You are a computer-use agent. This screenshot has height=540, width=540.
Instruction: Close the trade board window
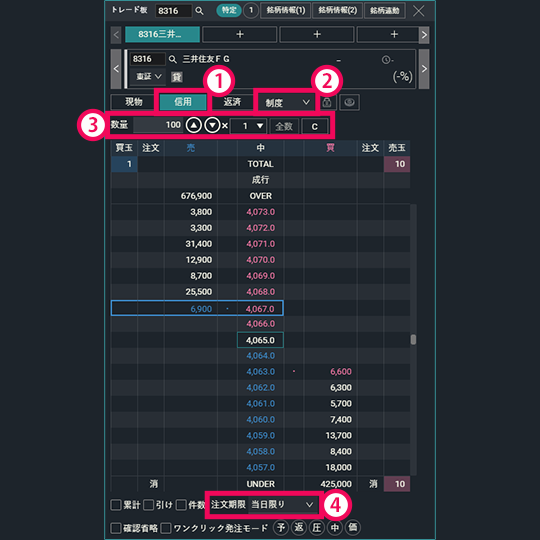pos(418,11)
